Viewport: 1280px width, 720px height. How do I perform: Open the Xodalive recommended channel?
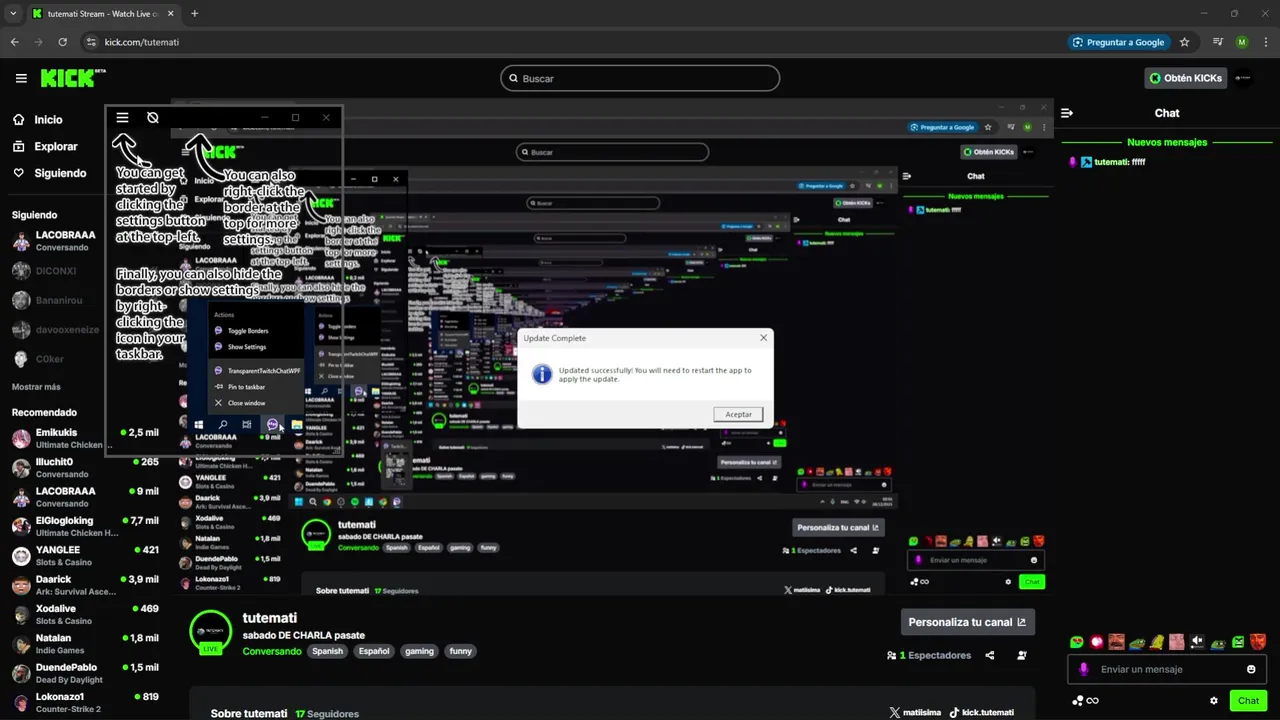85,614
